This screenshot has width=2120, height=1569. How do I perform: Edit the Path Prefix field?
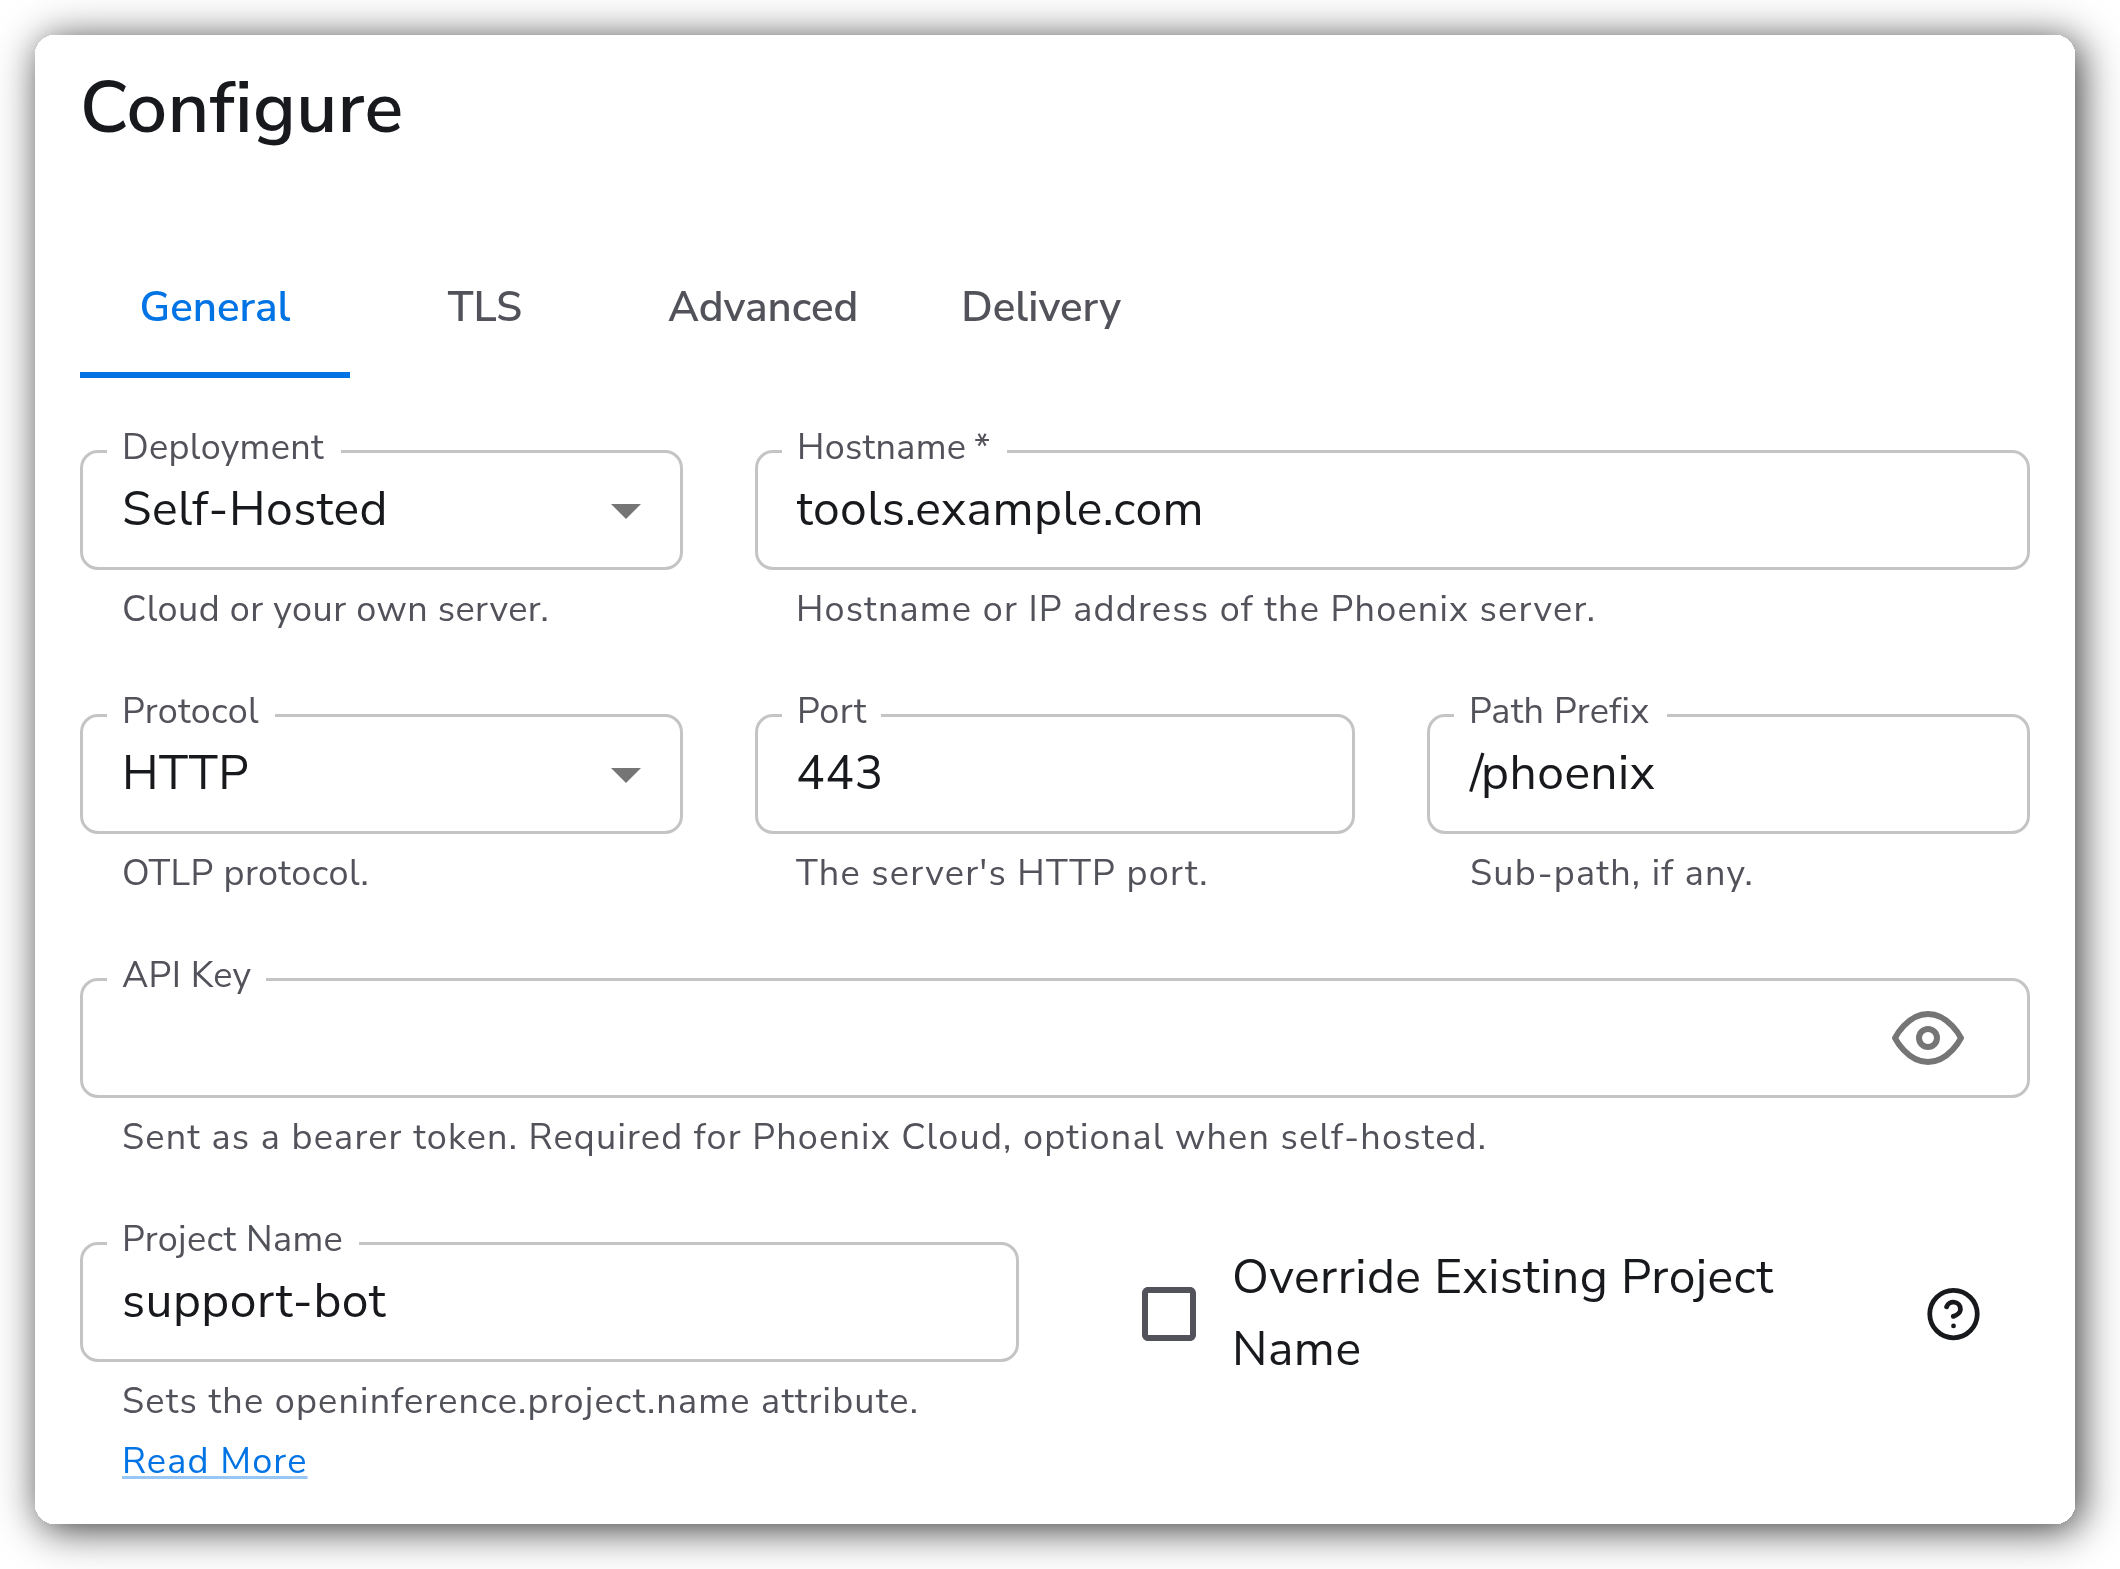(1728, 774)
